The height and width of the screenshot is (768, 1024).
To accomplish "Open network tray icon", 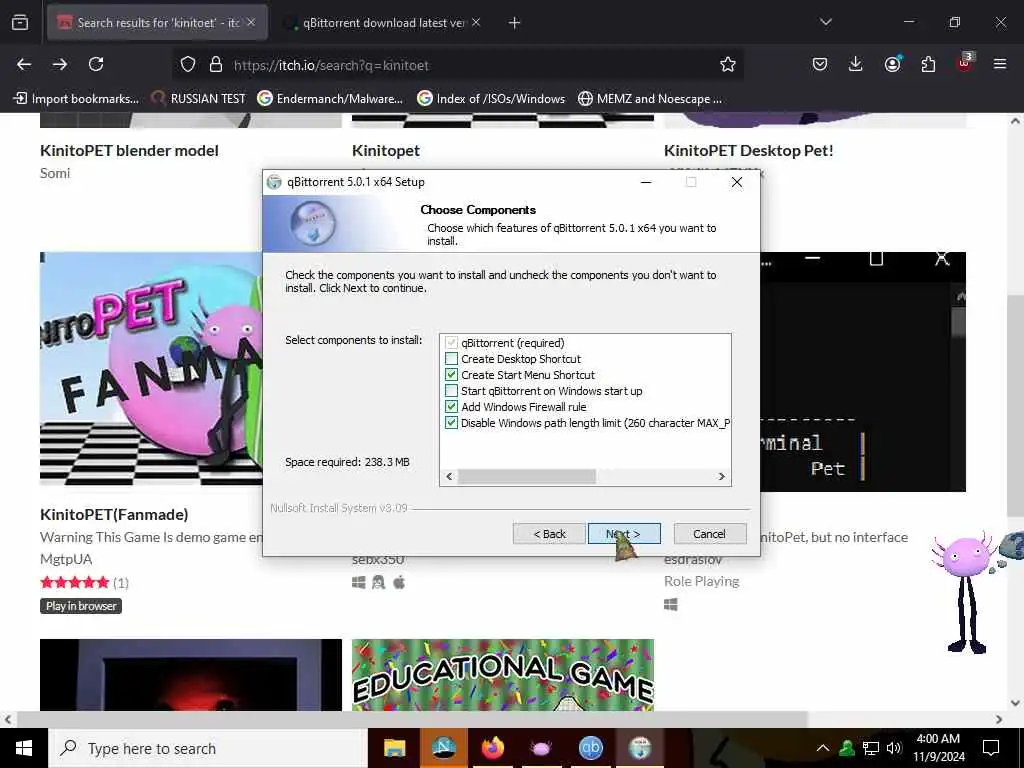I will [871, 748].
